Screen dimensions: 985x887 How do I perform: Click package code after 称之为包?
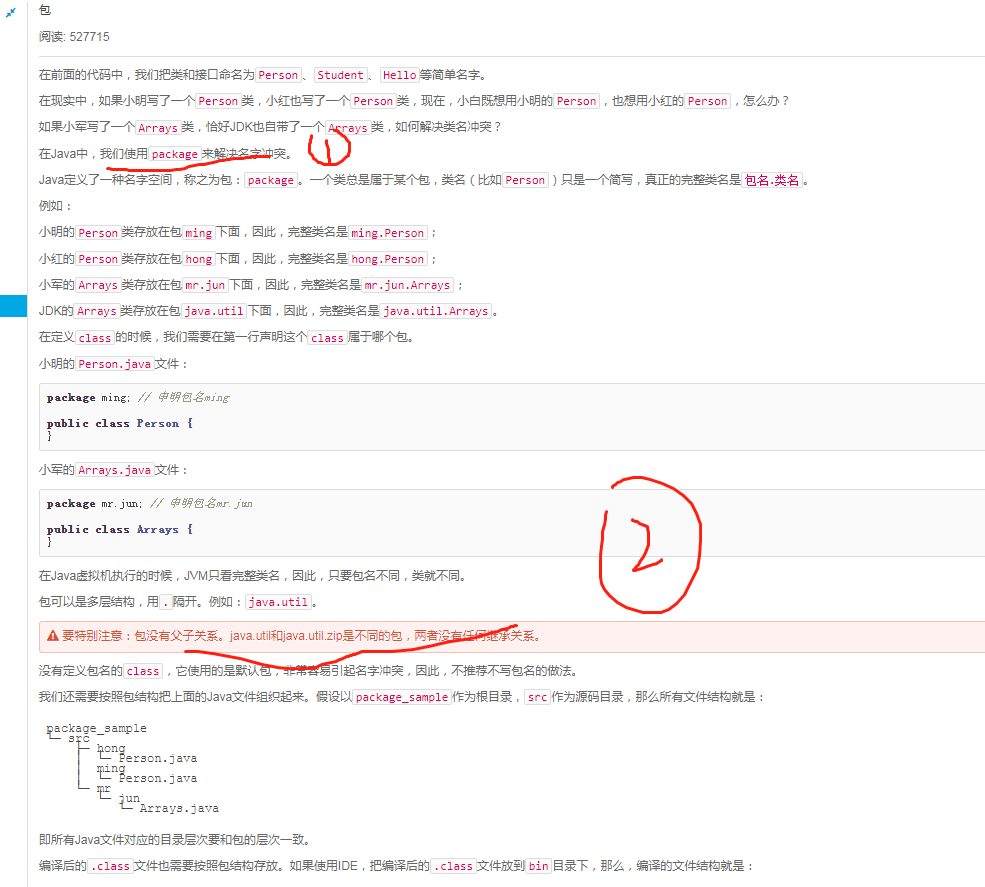(x=271, y=180)
